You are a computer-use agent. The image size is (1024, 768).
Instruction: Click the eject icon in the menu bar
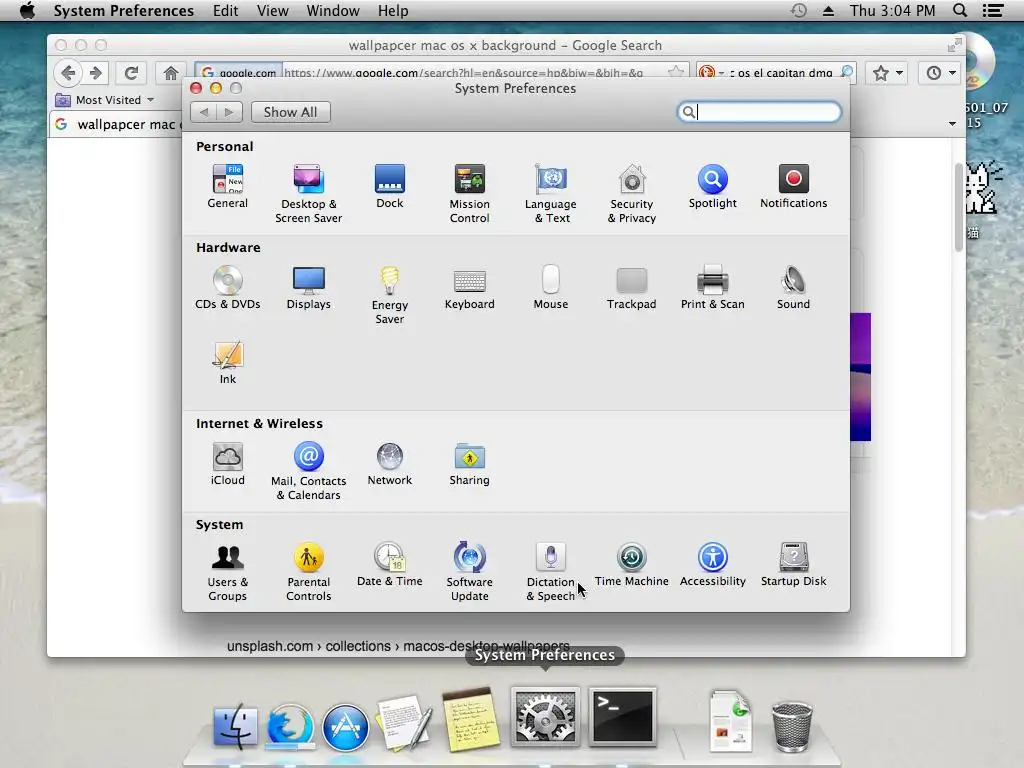828,10
